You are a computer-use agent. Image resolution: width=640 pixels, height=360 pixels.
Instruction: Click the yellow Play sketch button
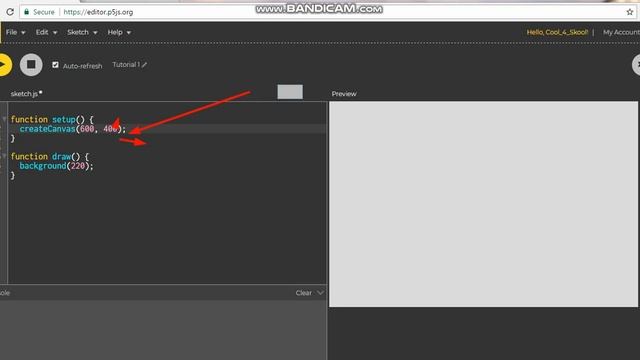pyautogui.click(x=5, y=64)
